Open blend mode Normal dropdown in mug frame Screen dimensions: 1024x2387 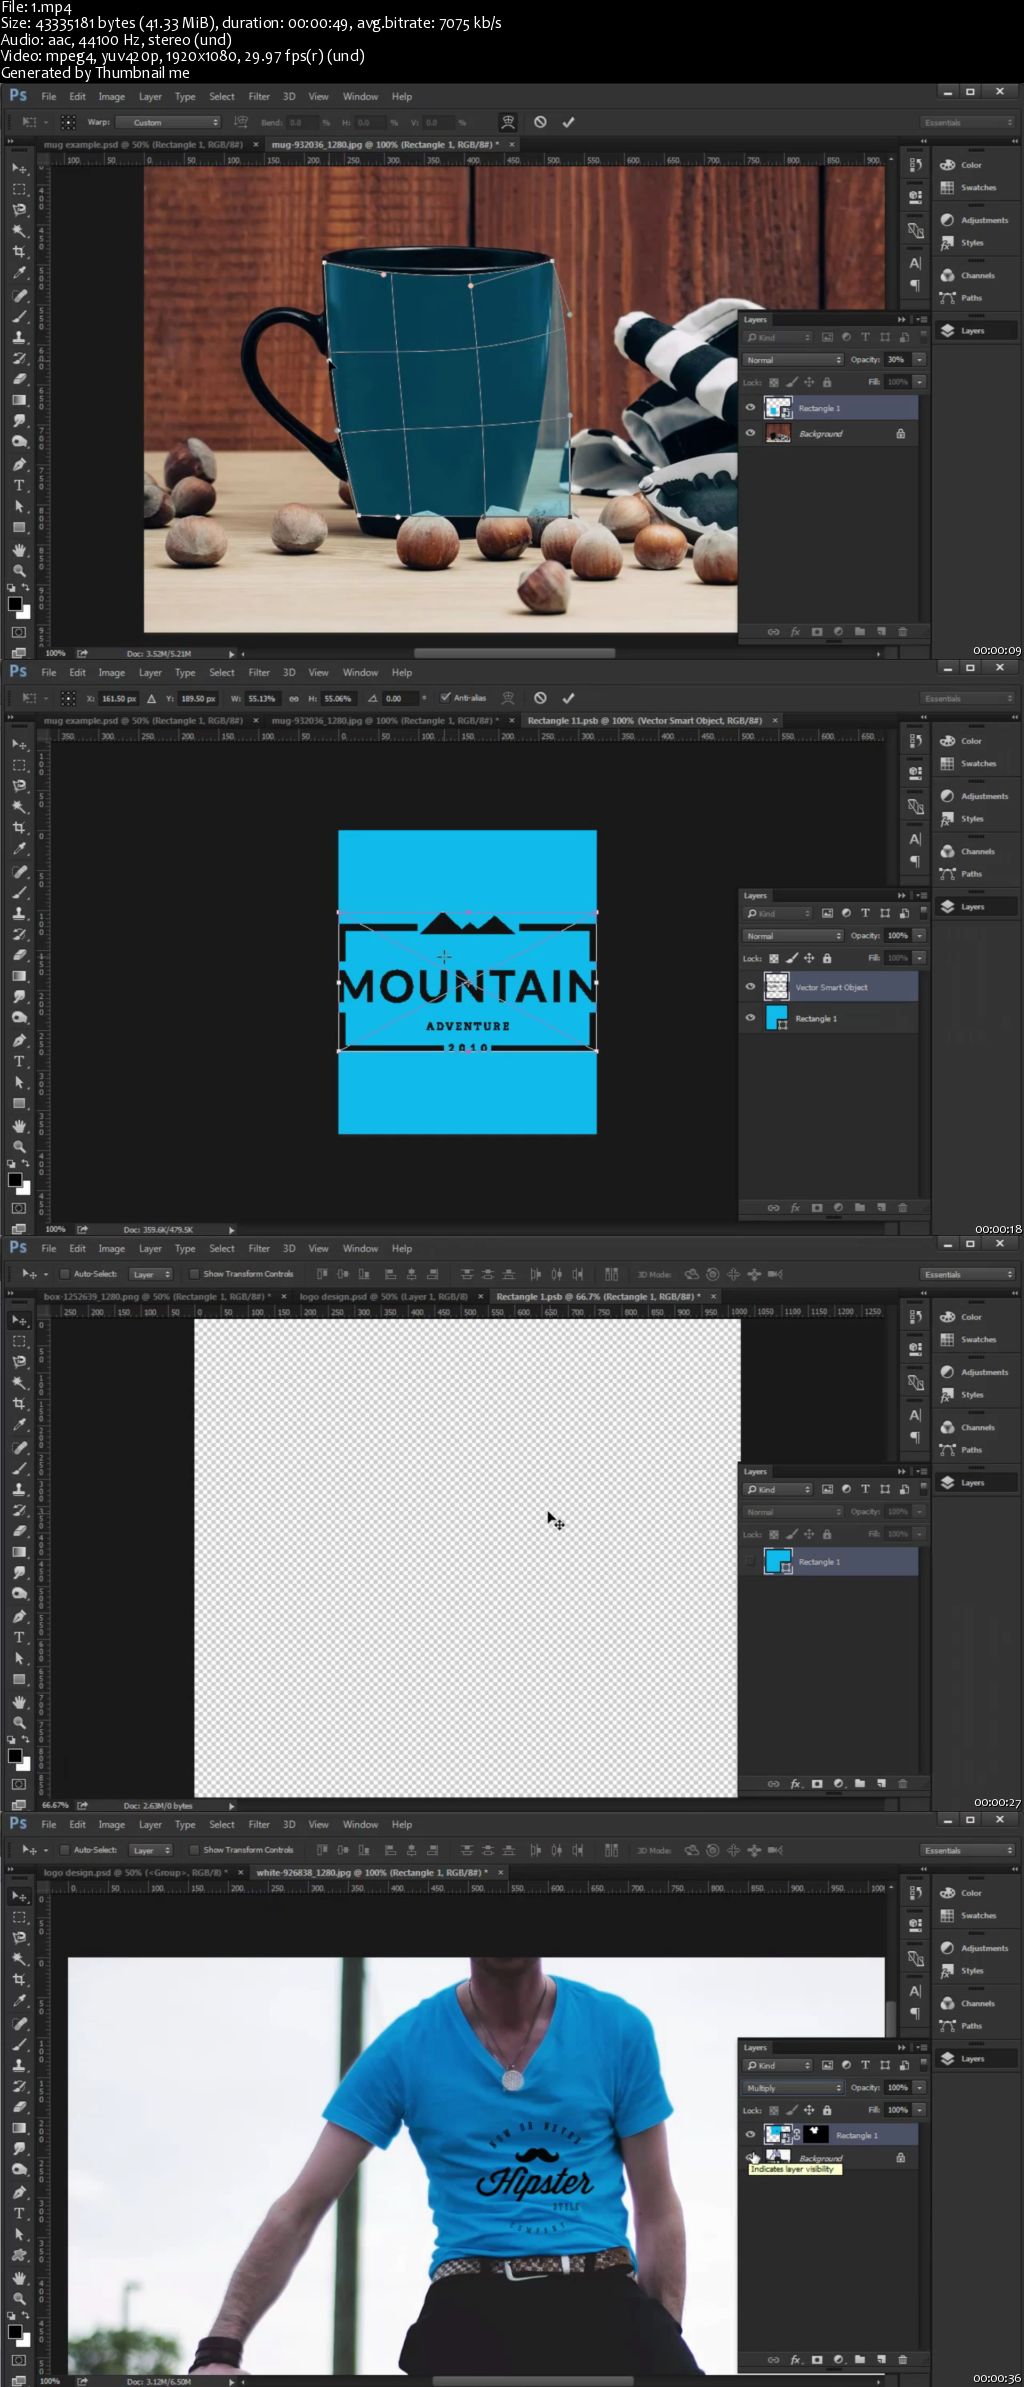point(794,360)
